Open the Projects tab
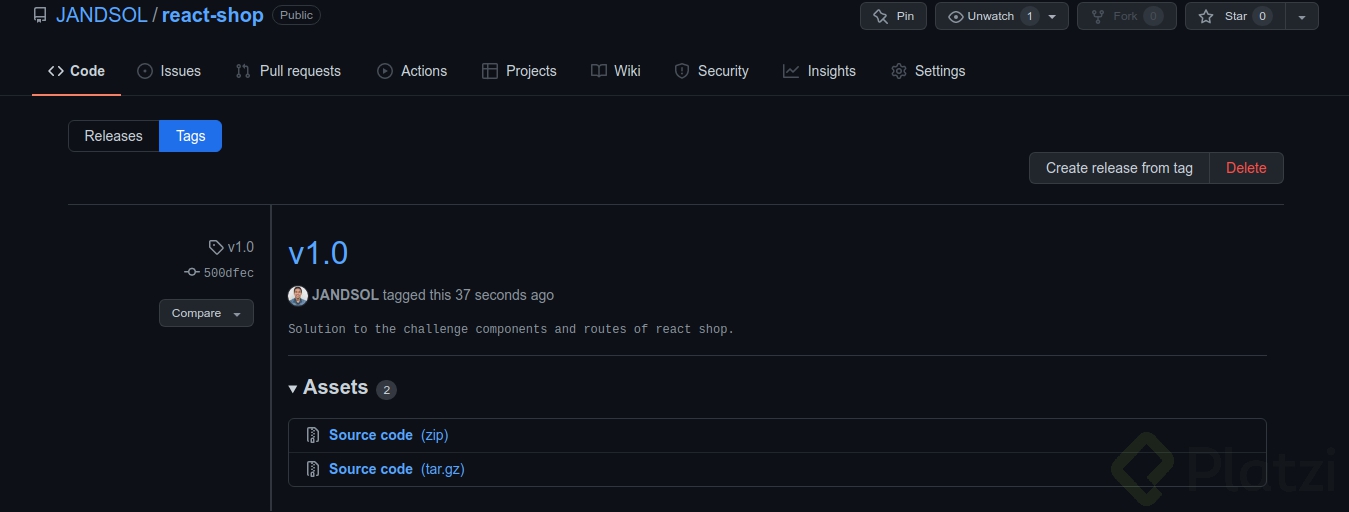 [x=519, y=71]
